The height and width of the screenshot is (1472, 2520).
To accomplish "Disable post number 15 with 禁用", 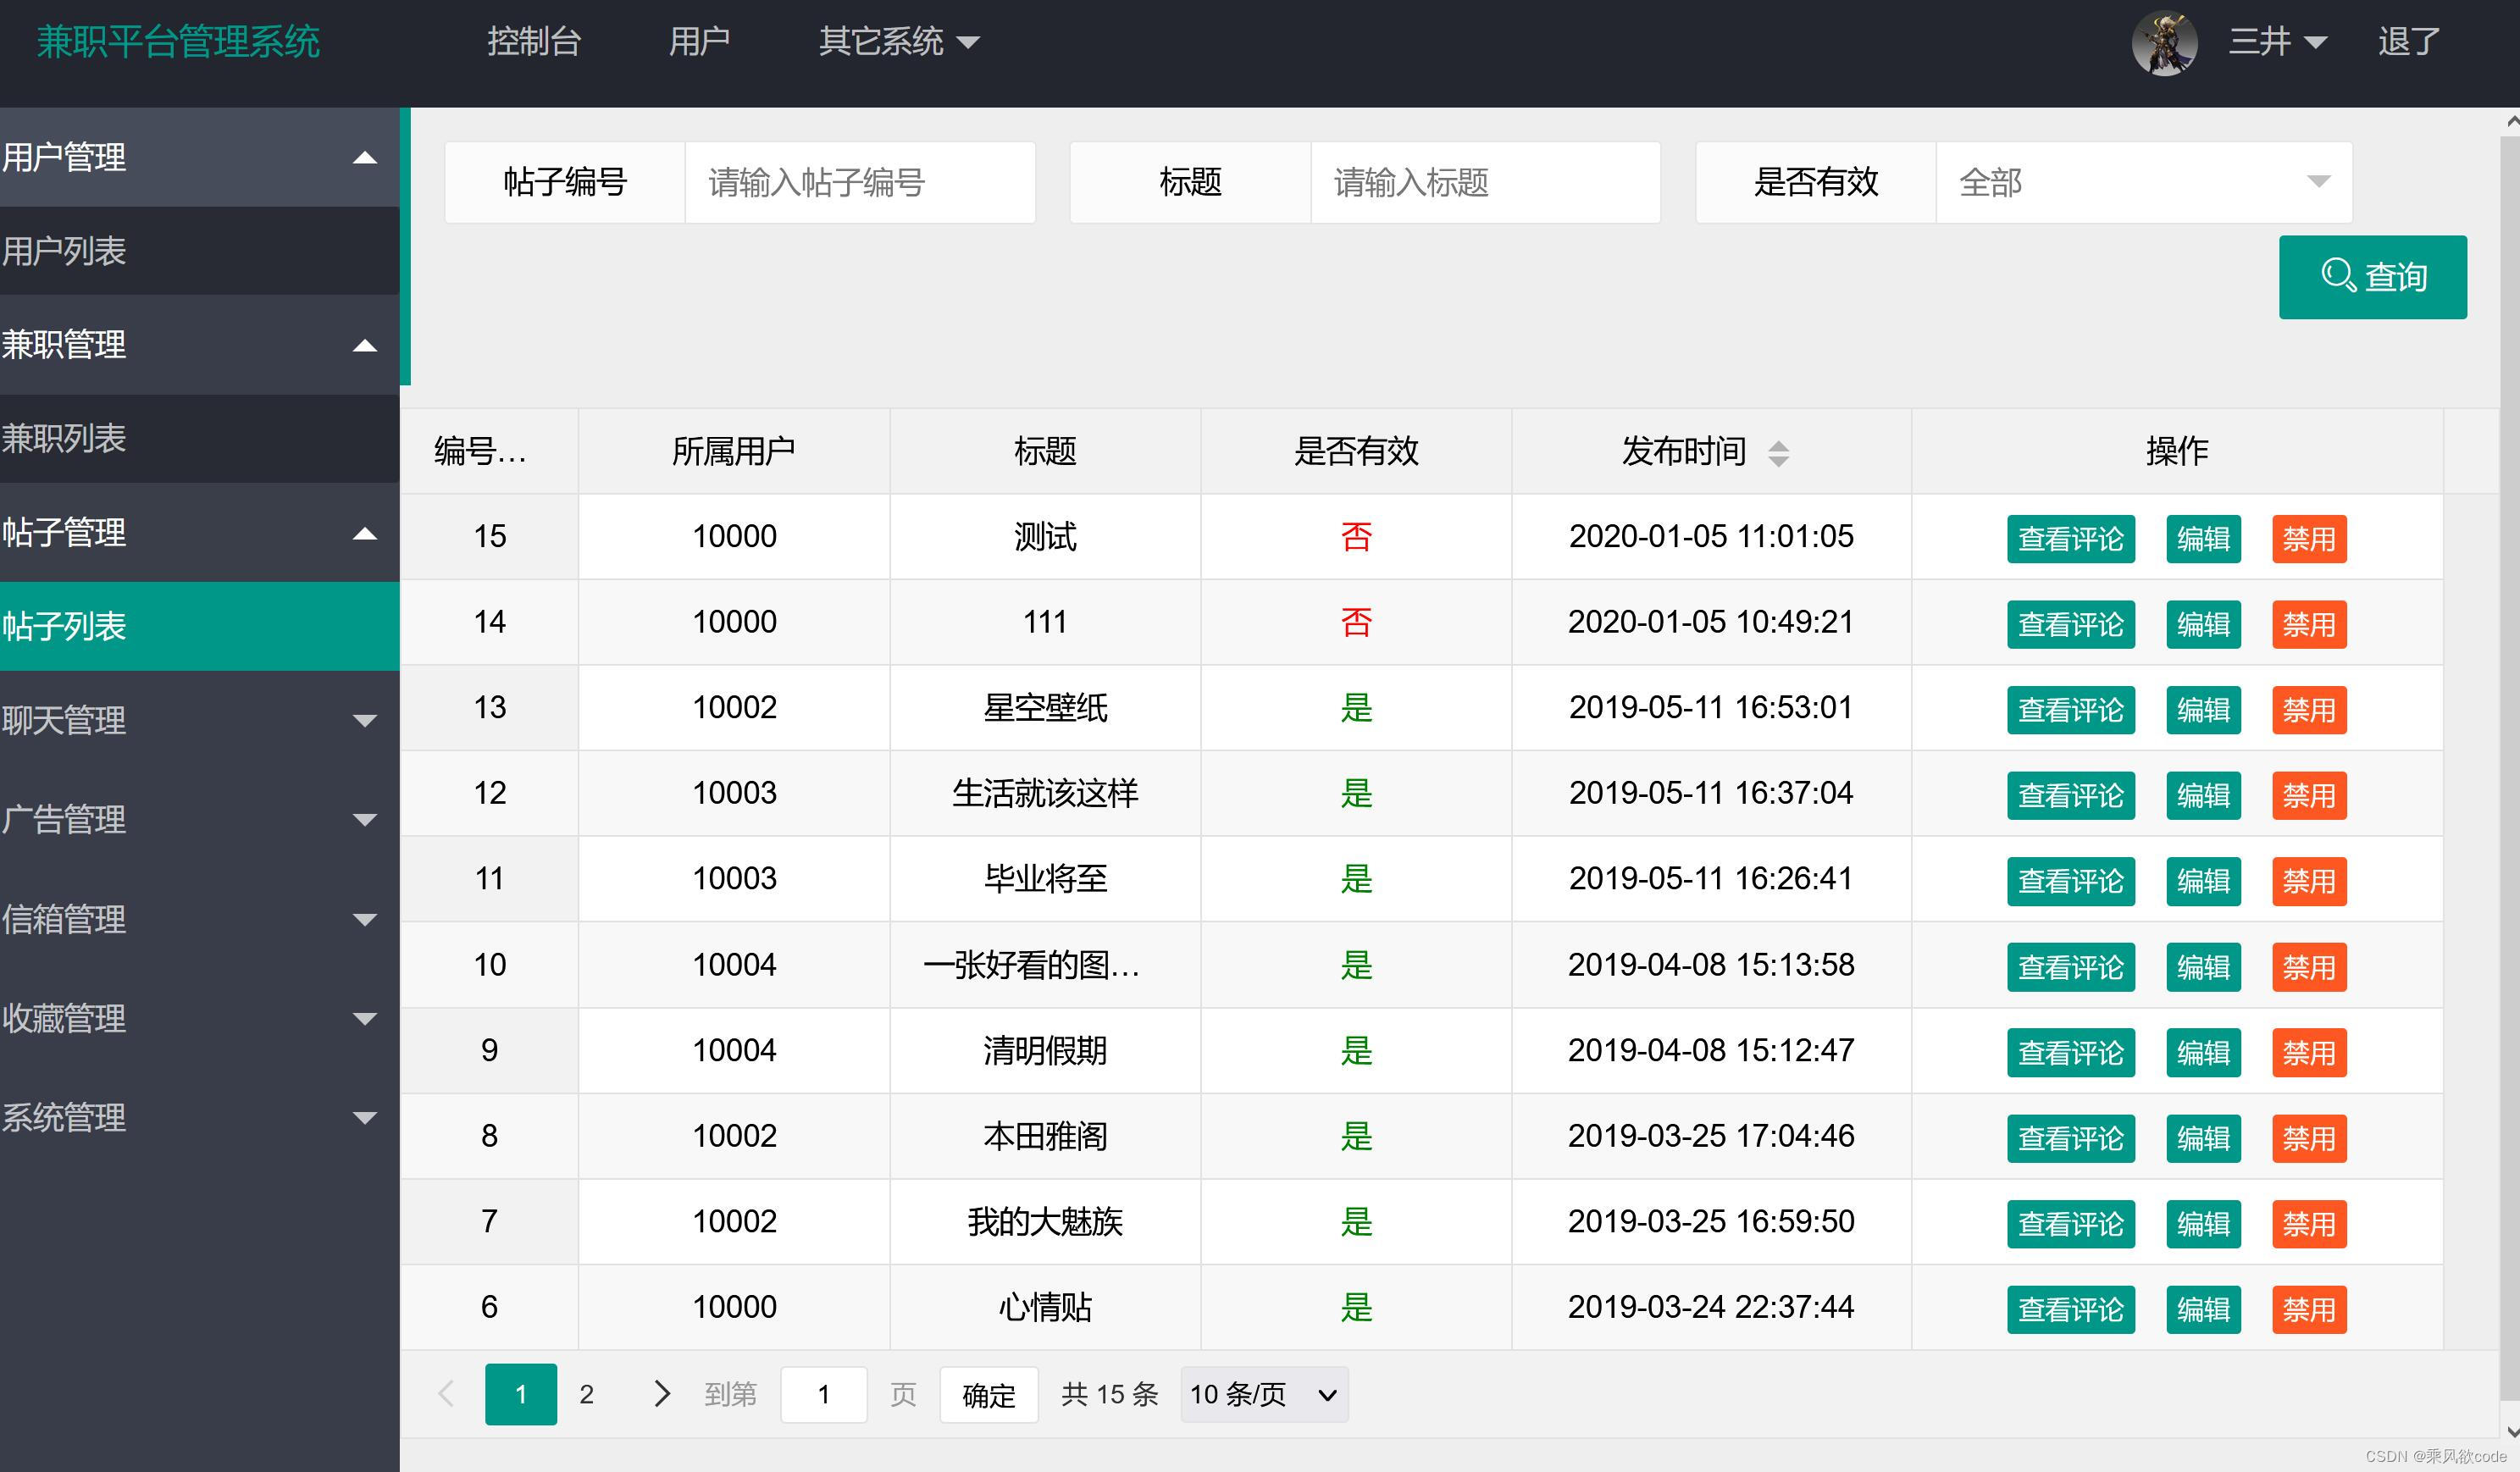I will click(2308, 539).
